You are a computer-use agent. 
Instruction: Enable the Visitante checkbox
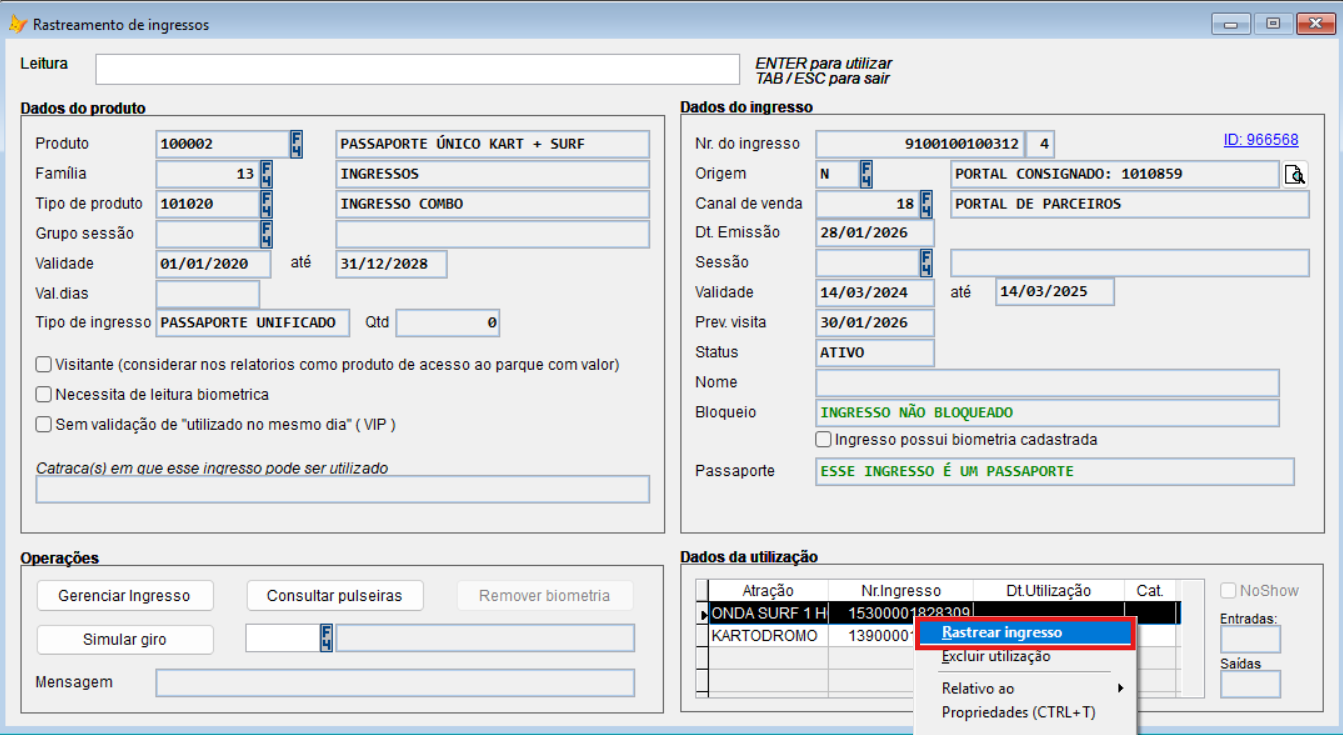tap(44, 365)
